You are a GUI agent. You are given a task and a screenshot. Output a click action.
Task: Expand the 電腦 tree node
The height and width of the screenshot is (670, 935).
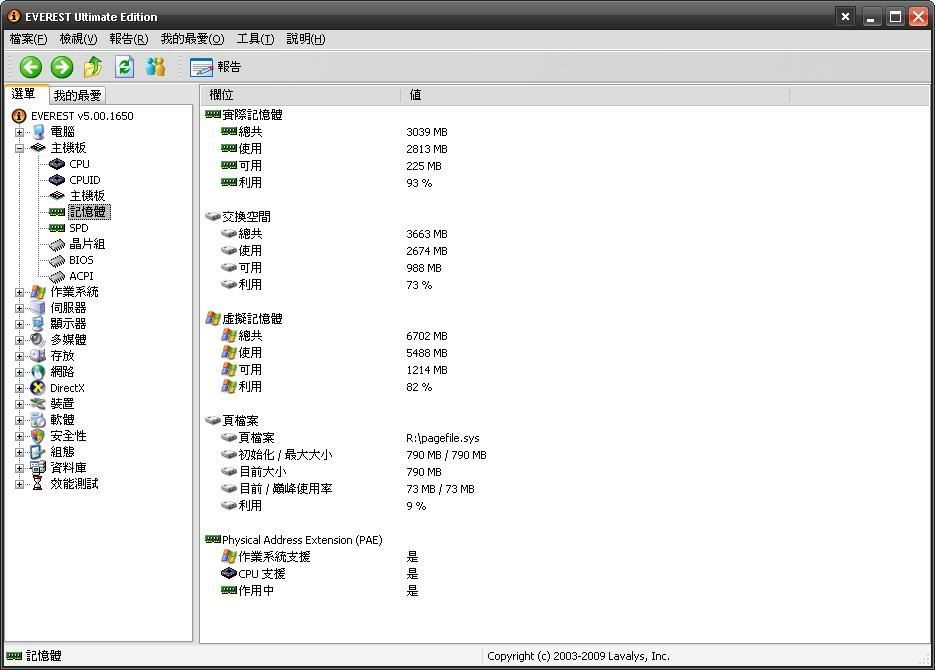point(19,132)
